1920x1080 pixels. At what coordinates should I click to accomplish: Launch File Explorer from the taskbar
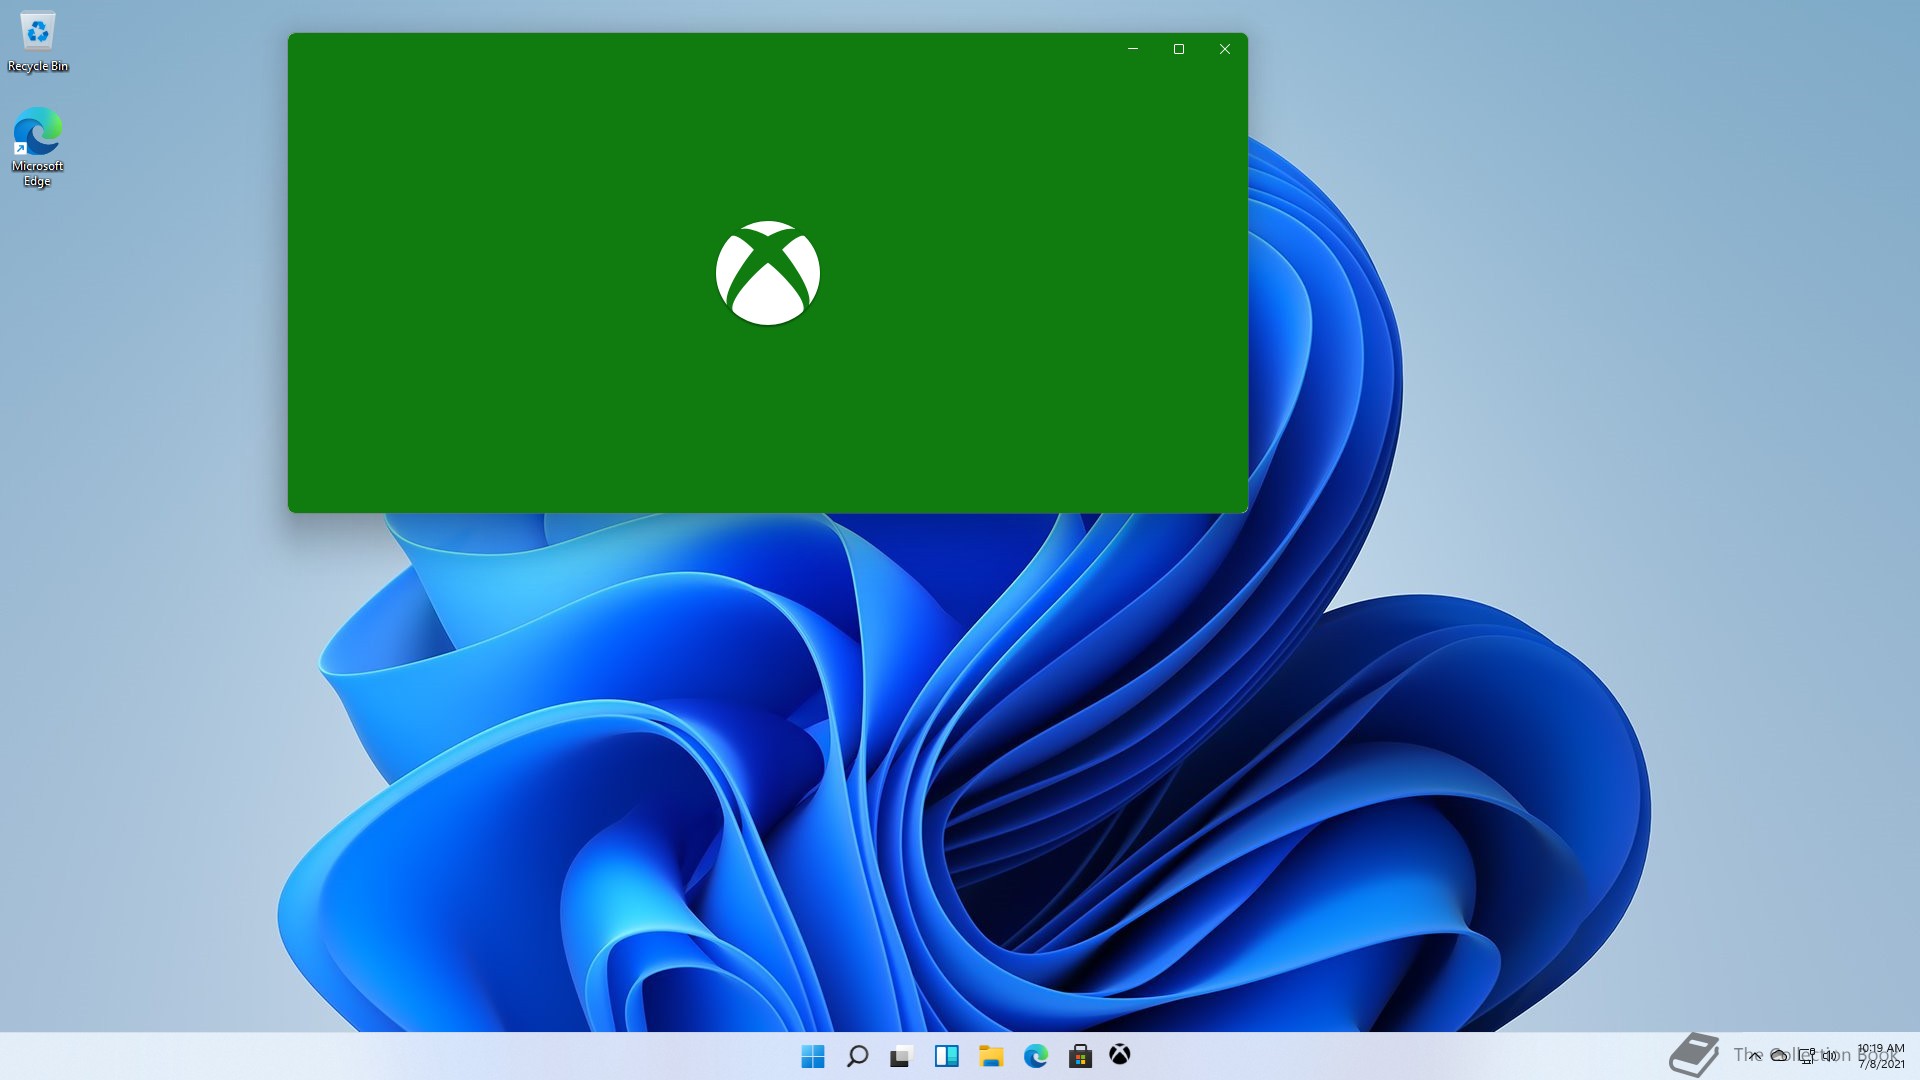tap(990, 1056)
